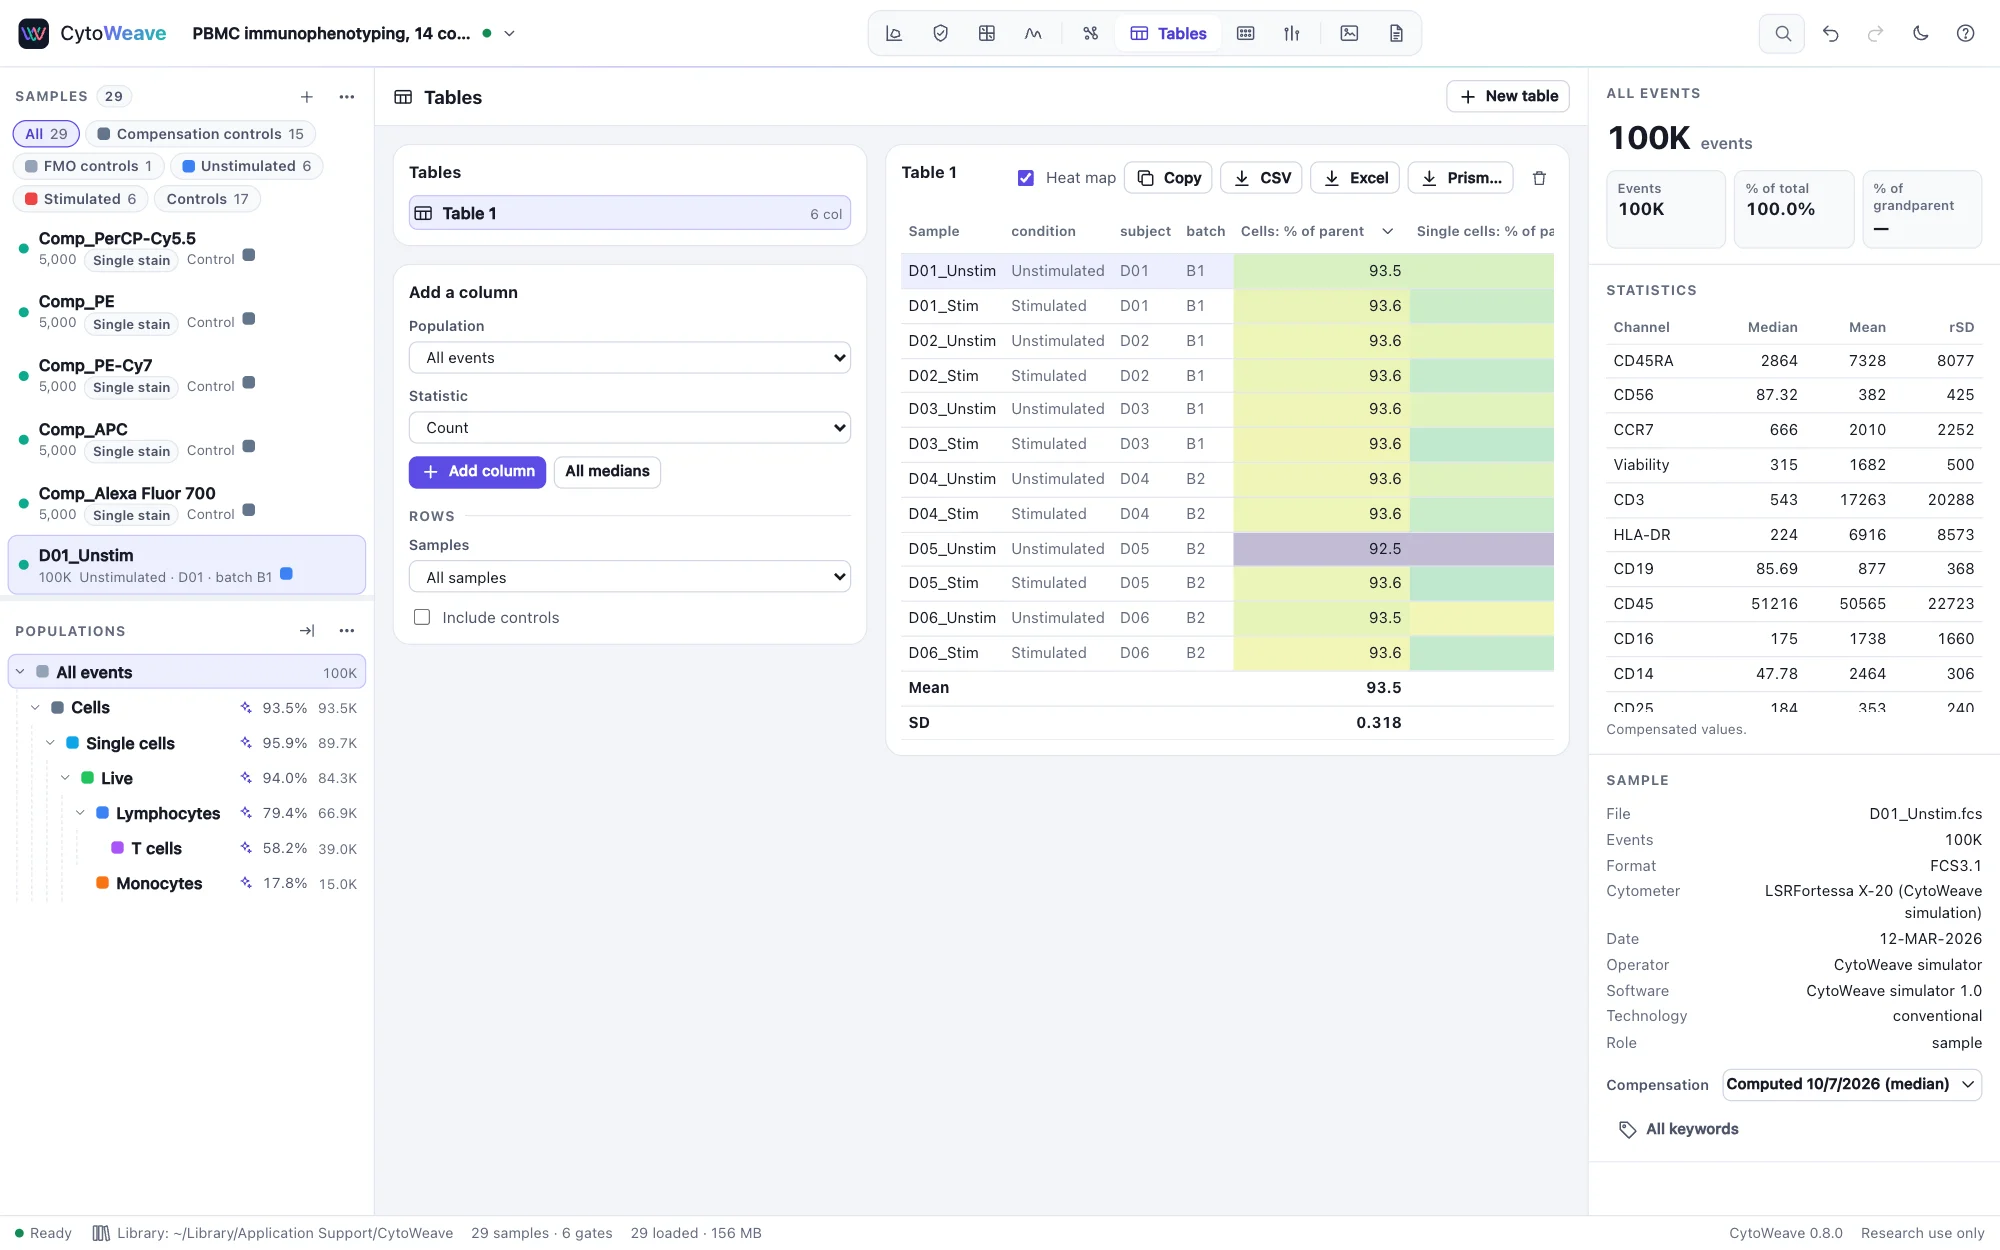Click the T cells purple color swatch
Image resolution: width=2000 pixels, height=1250 pixels.
(x=118, y=848)
